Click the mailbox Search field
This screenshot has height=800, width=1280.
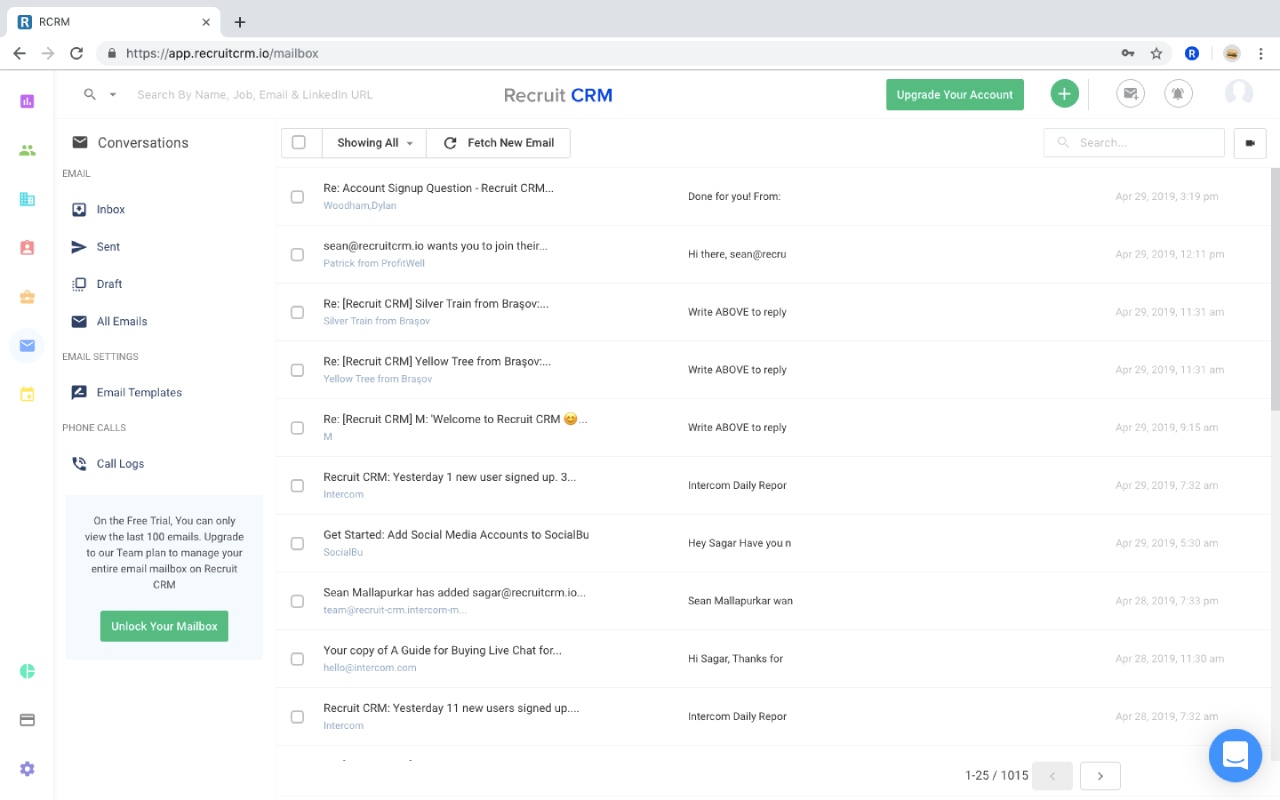tap(1134, 143)
